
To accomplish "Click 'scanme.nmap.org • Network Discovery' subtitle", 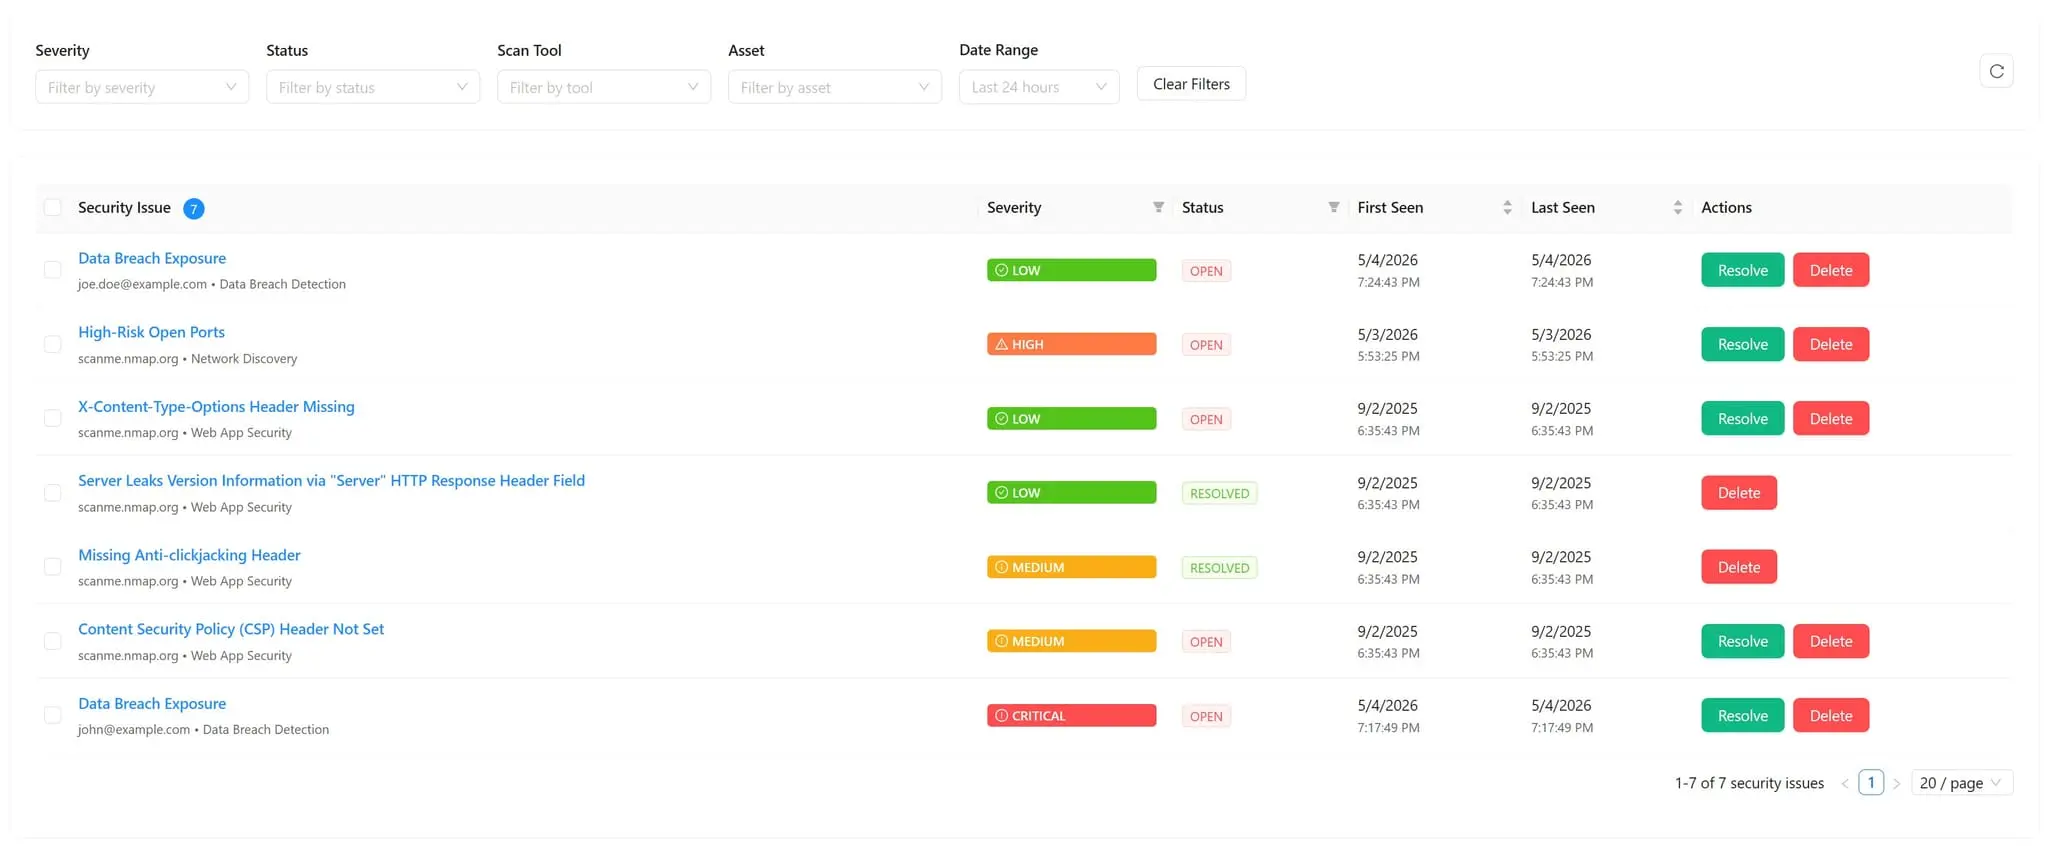I will pyautogui.click(x=188, y=358).
